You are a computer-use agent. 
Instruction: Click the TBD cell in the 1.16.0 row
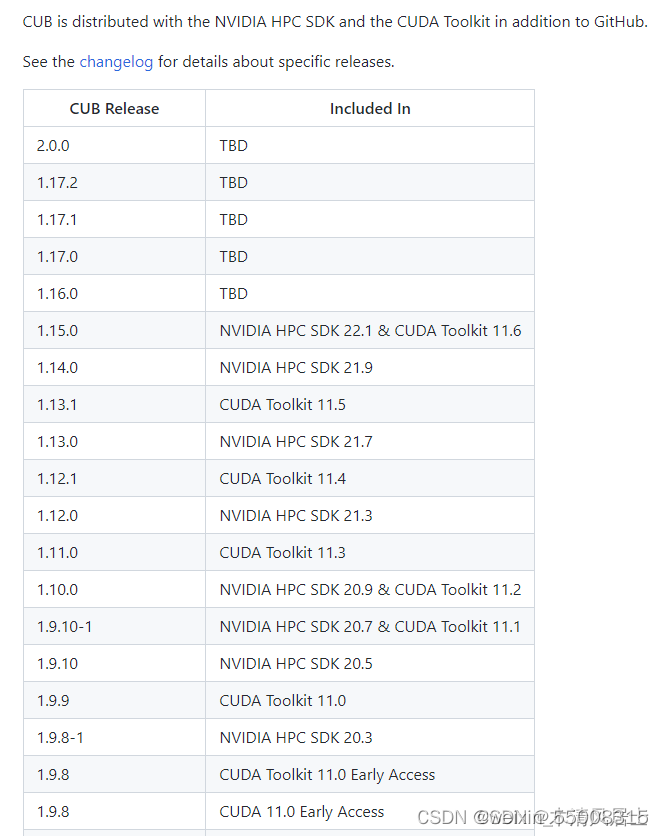click(x=370, y=293)
